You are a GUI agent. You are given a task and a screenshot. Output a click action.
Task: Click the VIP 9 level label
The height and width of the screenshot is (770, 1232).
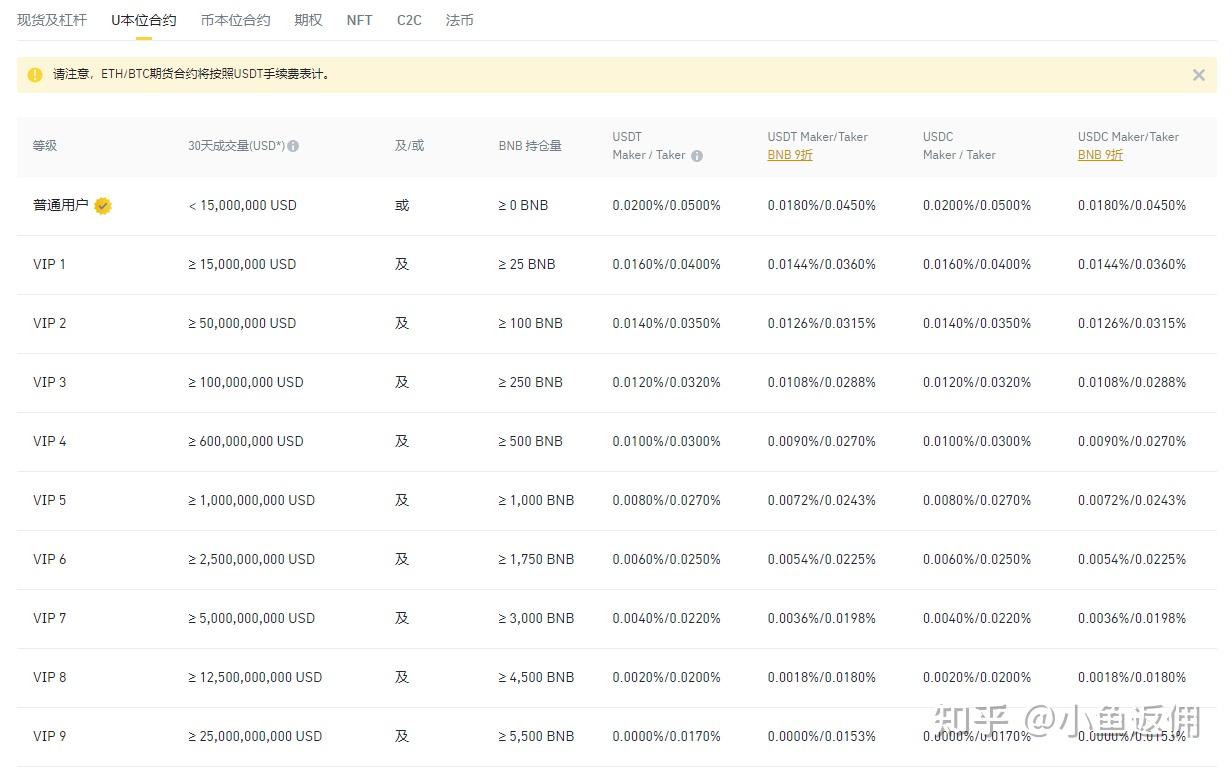point(50,737)
